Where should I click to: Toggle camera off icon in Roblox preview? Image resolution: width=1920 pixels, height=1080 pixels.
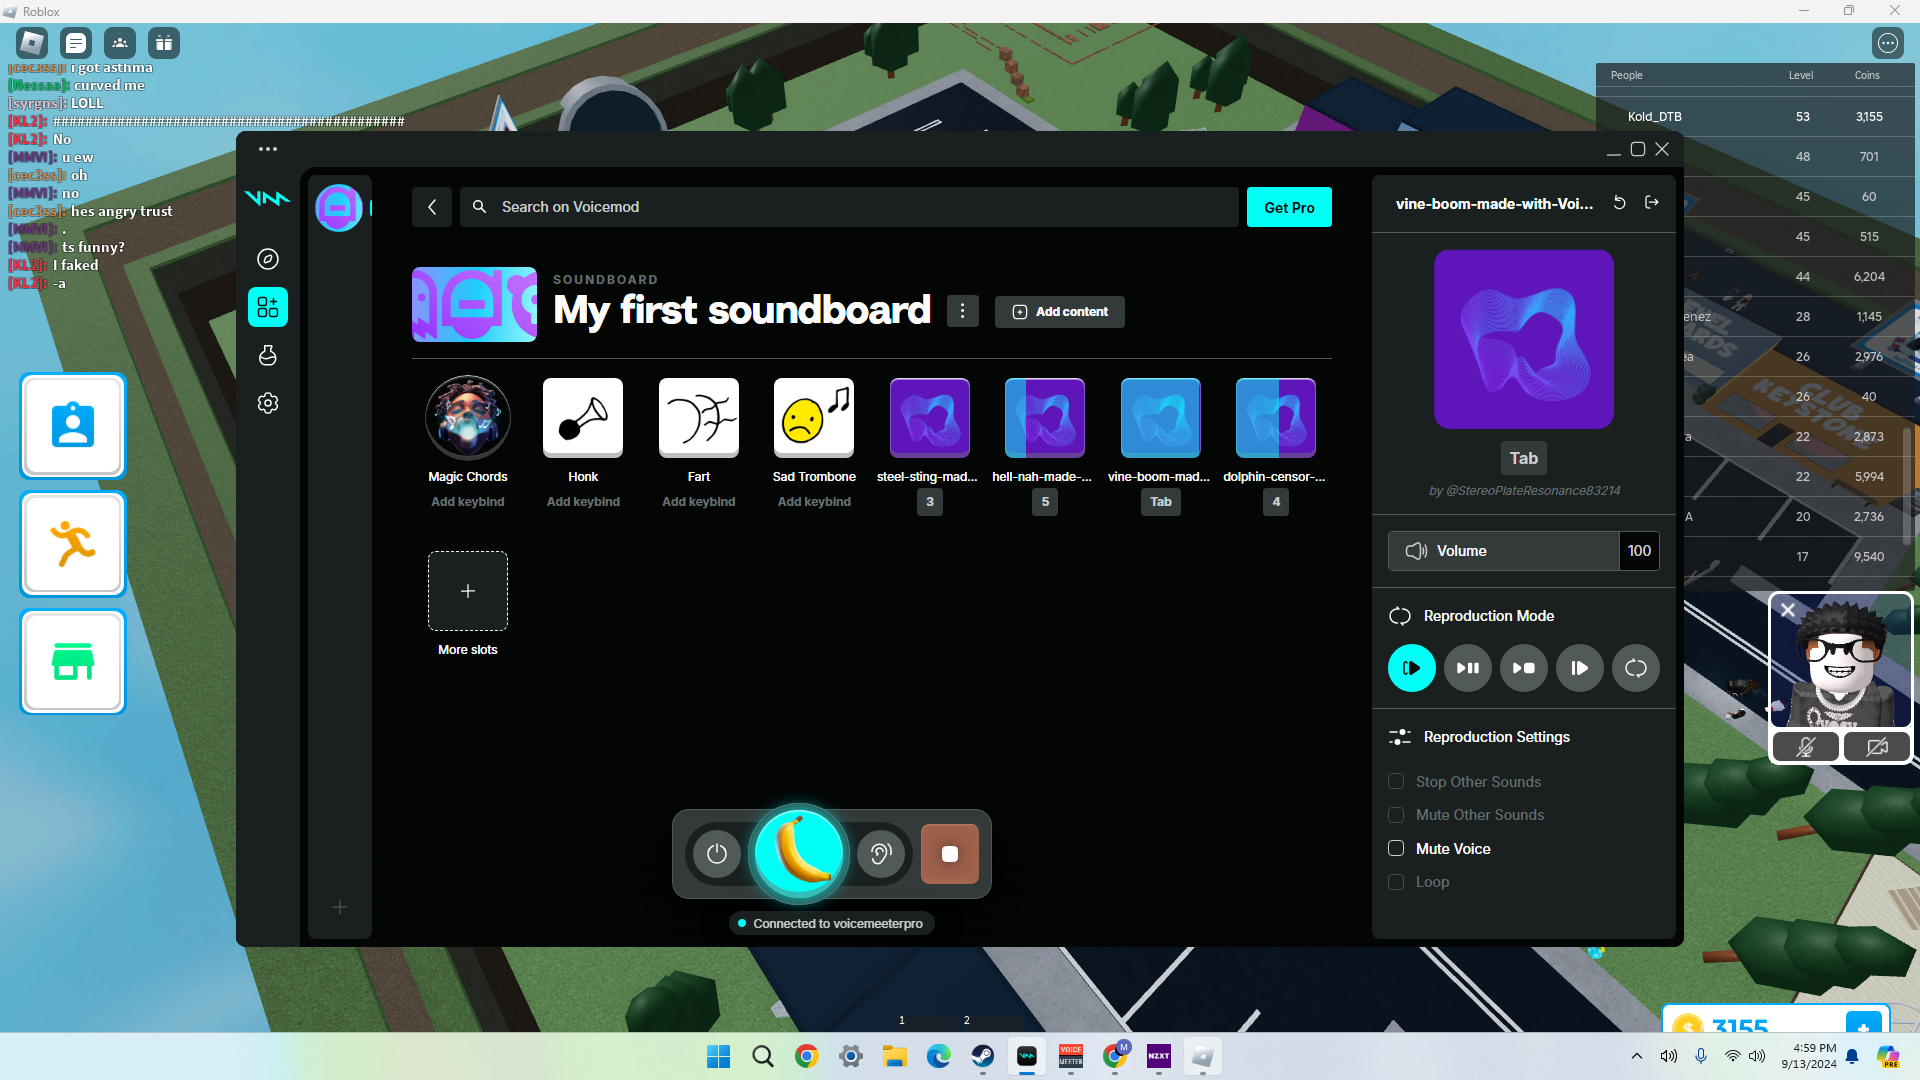[1877, 747]
